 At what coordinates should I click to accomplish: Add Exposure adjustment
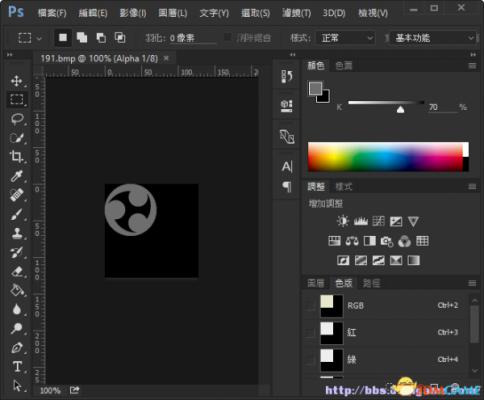click(396, 221)
